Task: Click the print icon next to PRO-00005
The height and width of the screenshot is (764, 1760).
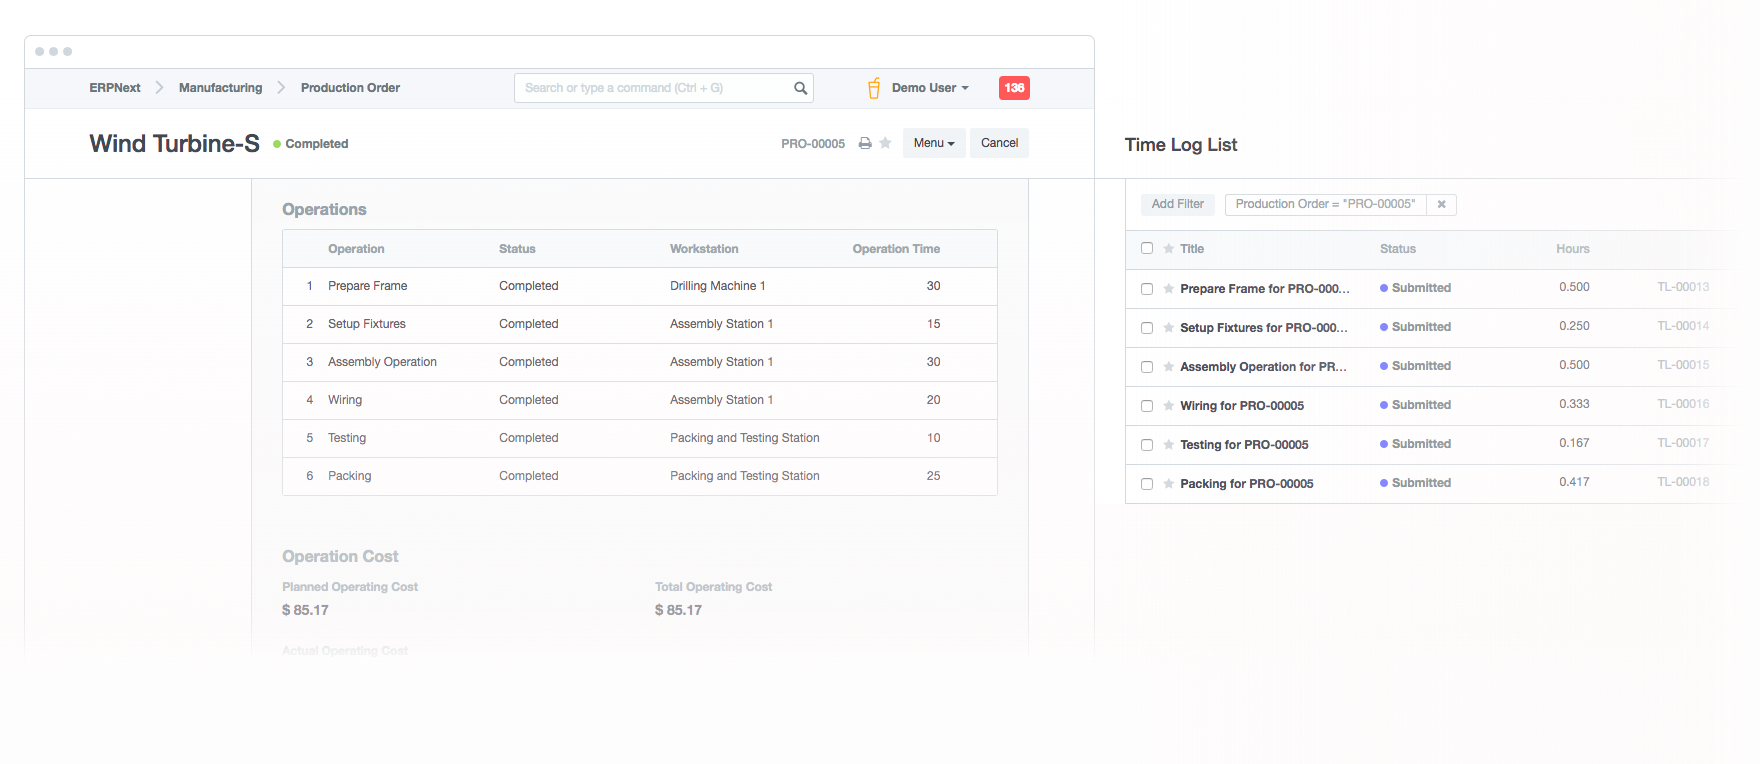Action: coord(865,144)
